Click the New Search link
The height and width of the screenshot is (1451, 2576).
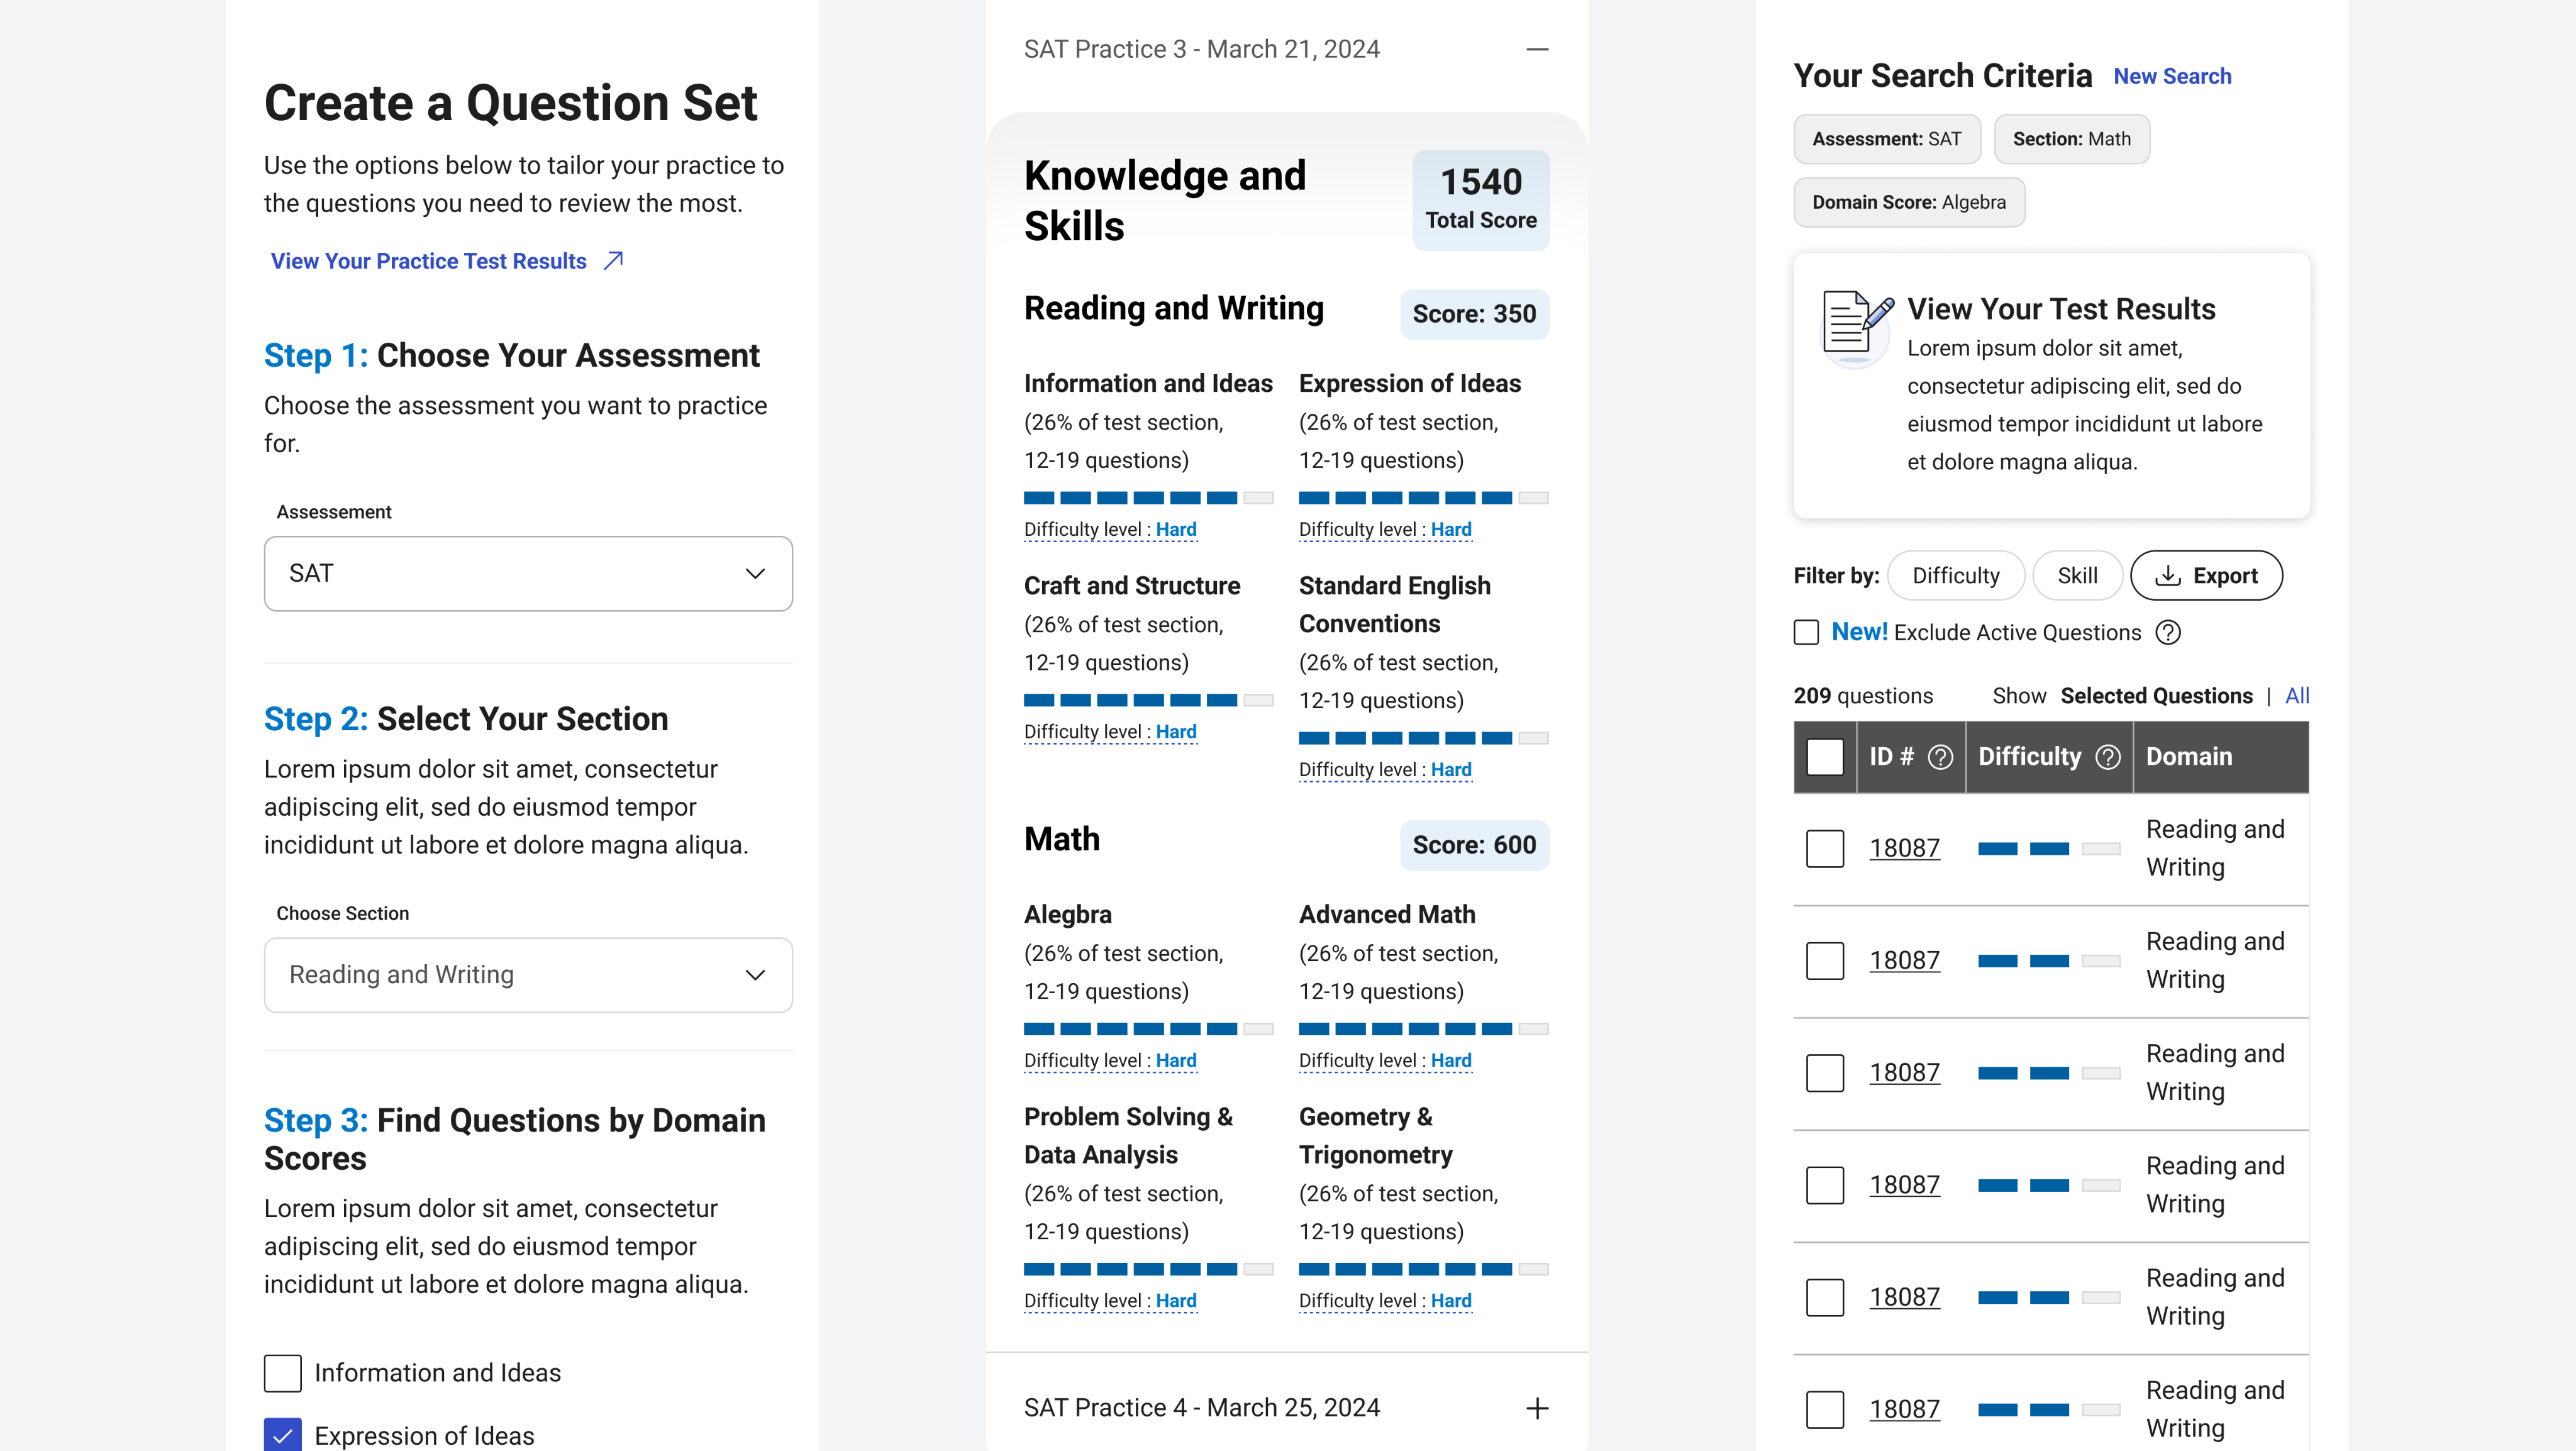pos(2172,77)
